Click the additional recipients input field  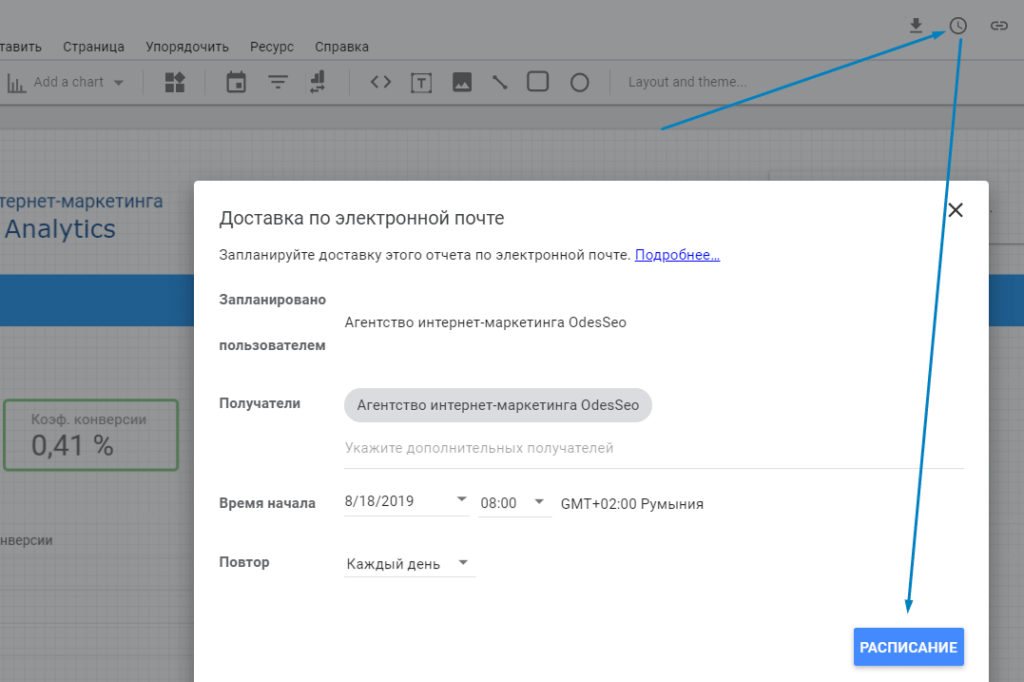[x=654, y=448]
